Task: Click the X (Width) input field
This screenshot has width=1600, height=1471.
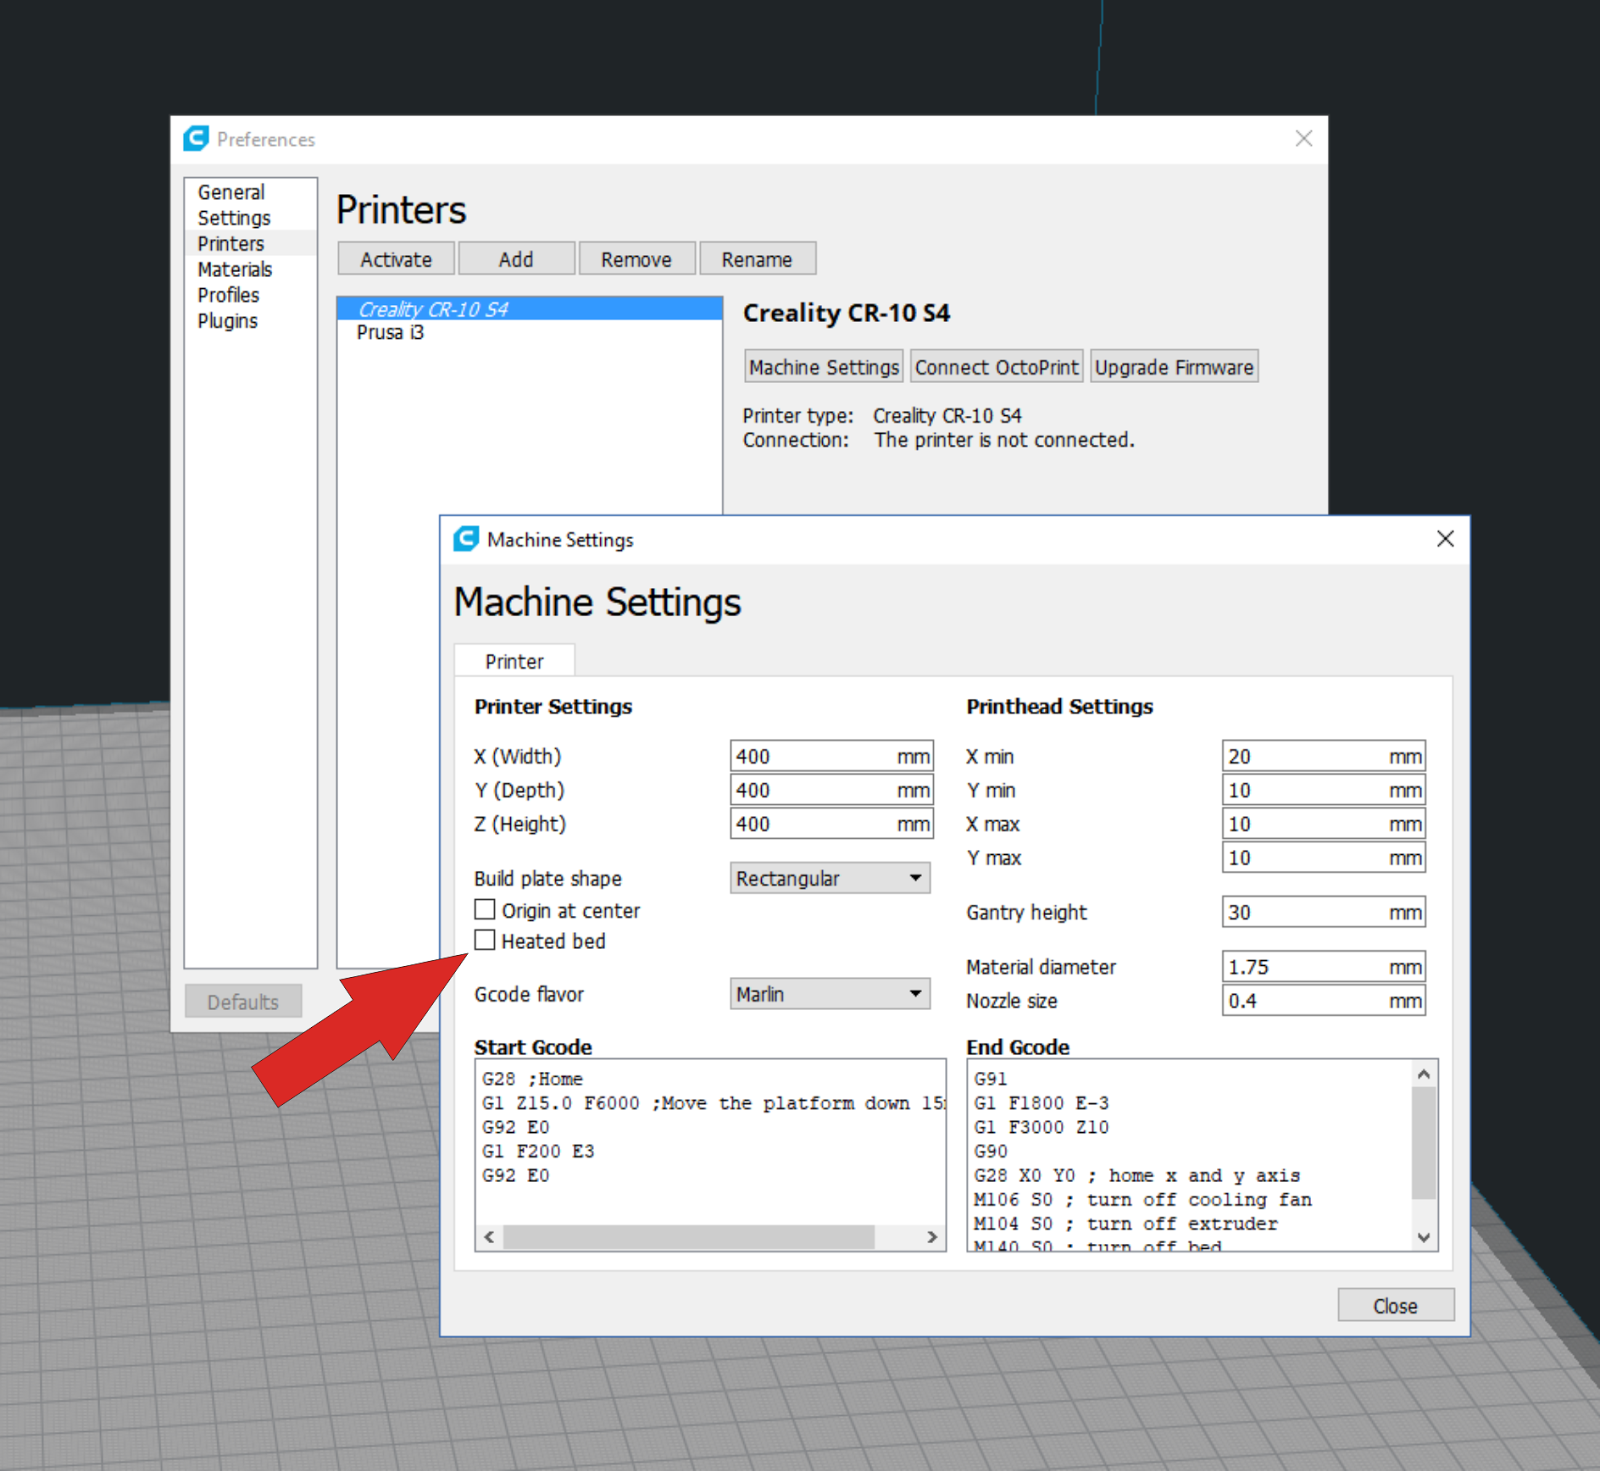Action: 831,756
